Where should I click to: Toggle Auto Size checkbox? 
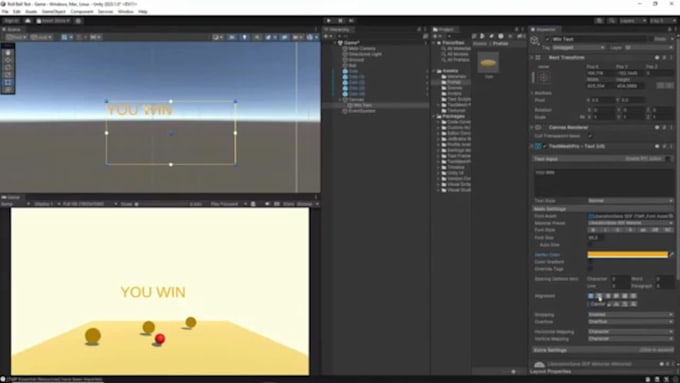(590, 245)
